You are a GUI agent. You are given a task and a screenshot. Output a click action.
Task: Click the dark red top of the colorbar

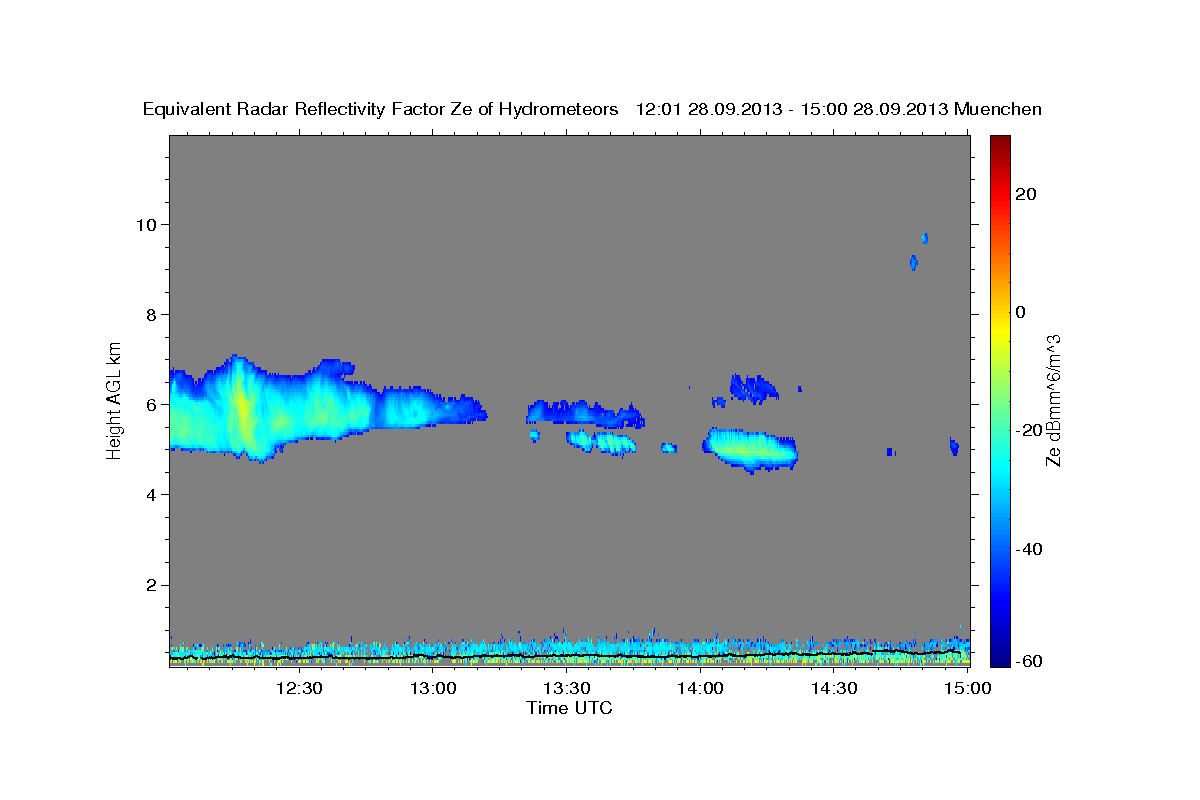pyautogui.click(x=999, y=143)
